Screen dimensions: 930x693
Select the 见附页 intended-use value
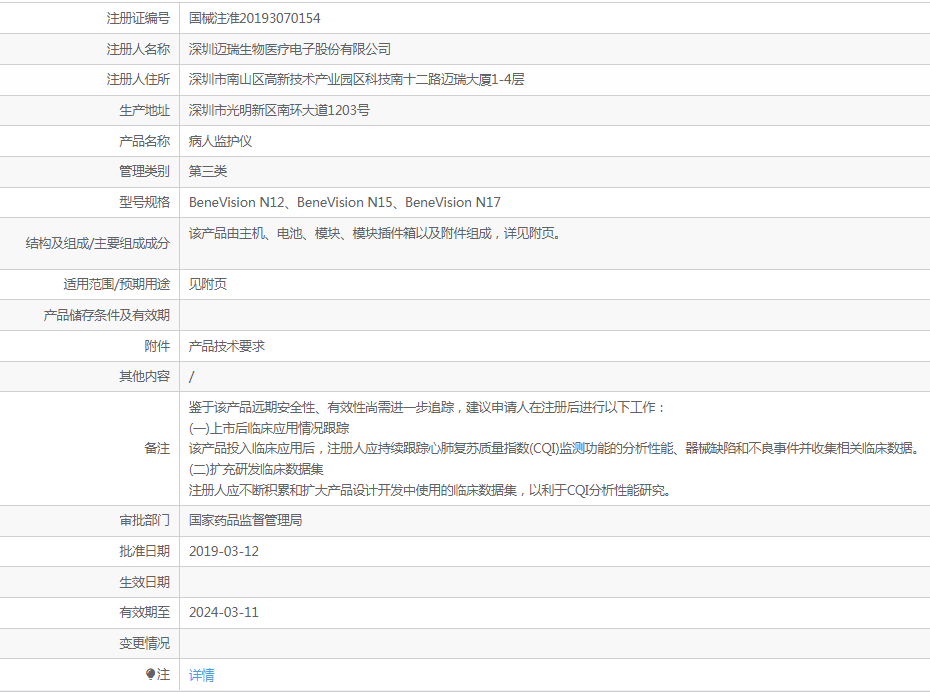(x=208, y=284)
